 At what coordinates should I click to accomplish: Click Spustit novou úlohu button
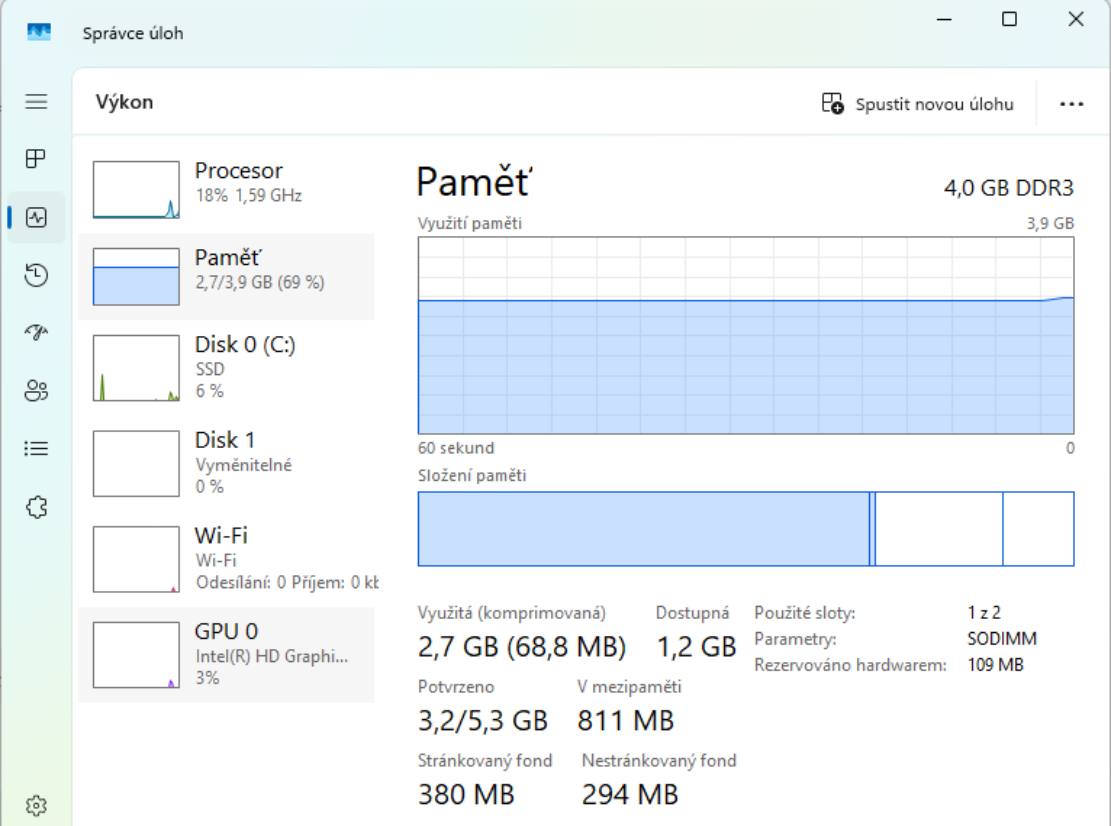918,104
